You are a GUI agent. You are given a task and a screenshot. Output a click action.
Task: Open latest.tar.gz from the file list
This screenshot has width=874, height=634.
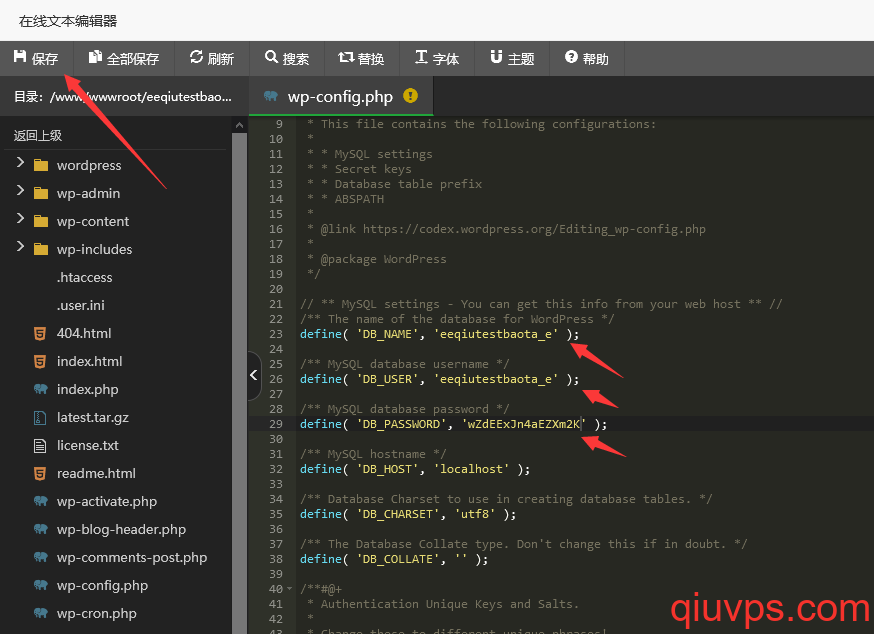[93, 417]
